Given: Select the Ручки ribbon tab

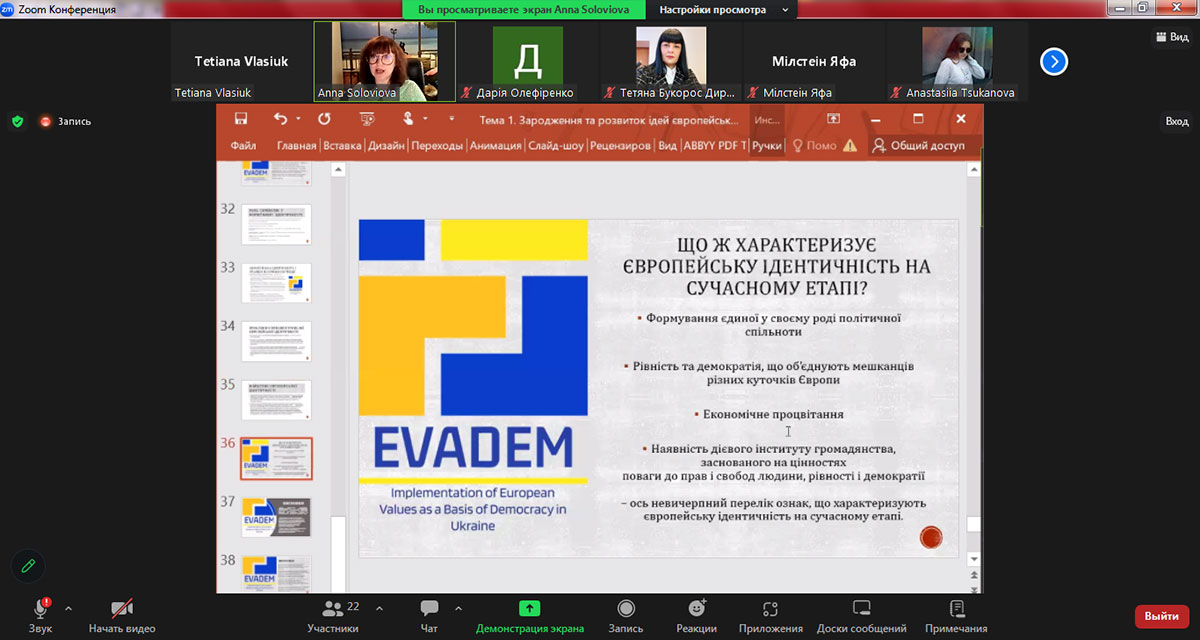Looking at the screenshot, I should point(766,145).
